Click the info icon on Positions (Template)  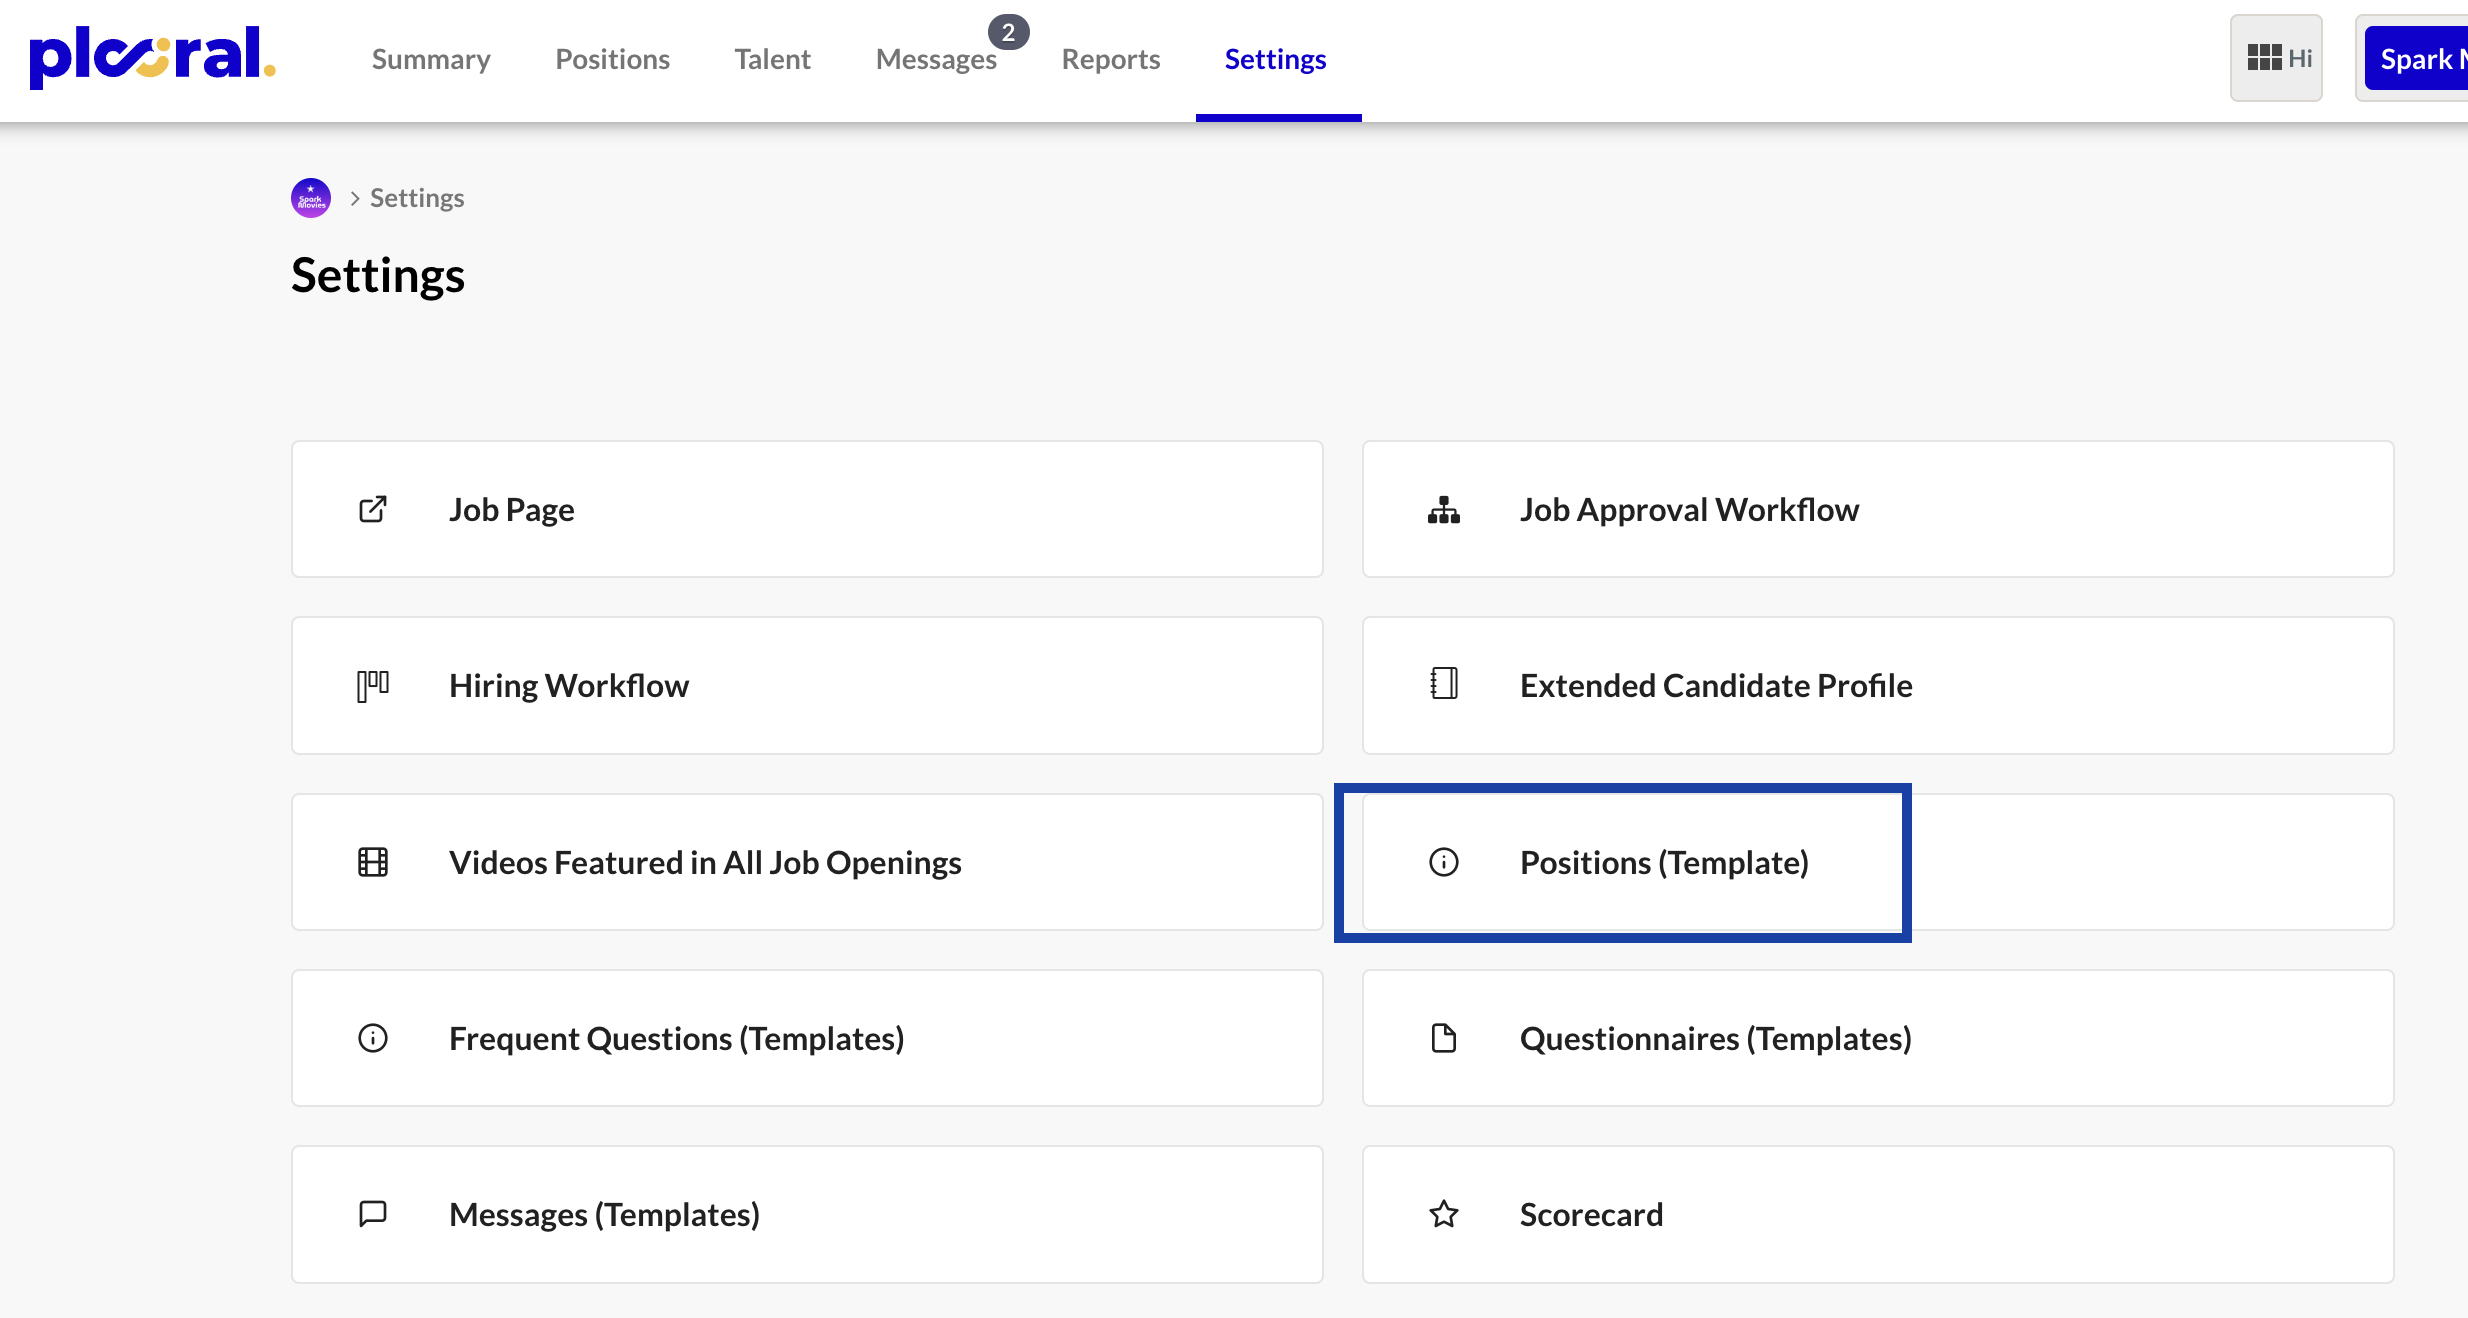click(1443, 862)
